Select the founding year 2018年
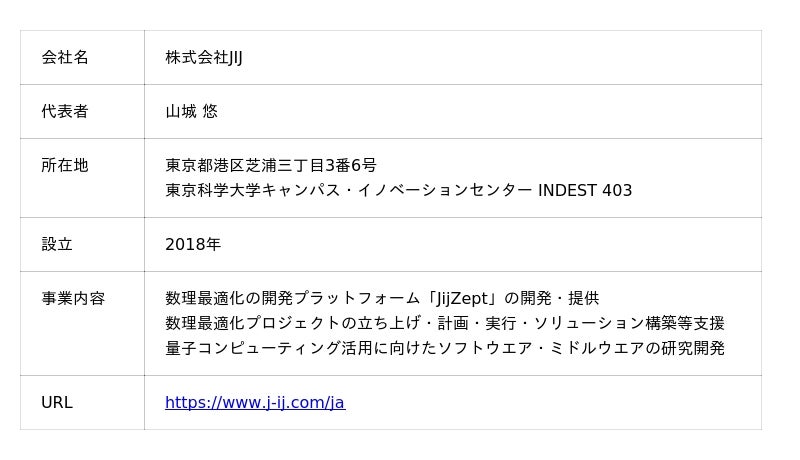 point(193,245)
